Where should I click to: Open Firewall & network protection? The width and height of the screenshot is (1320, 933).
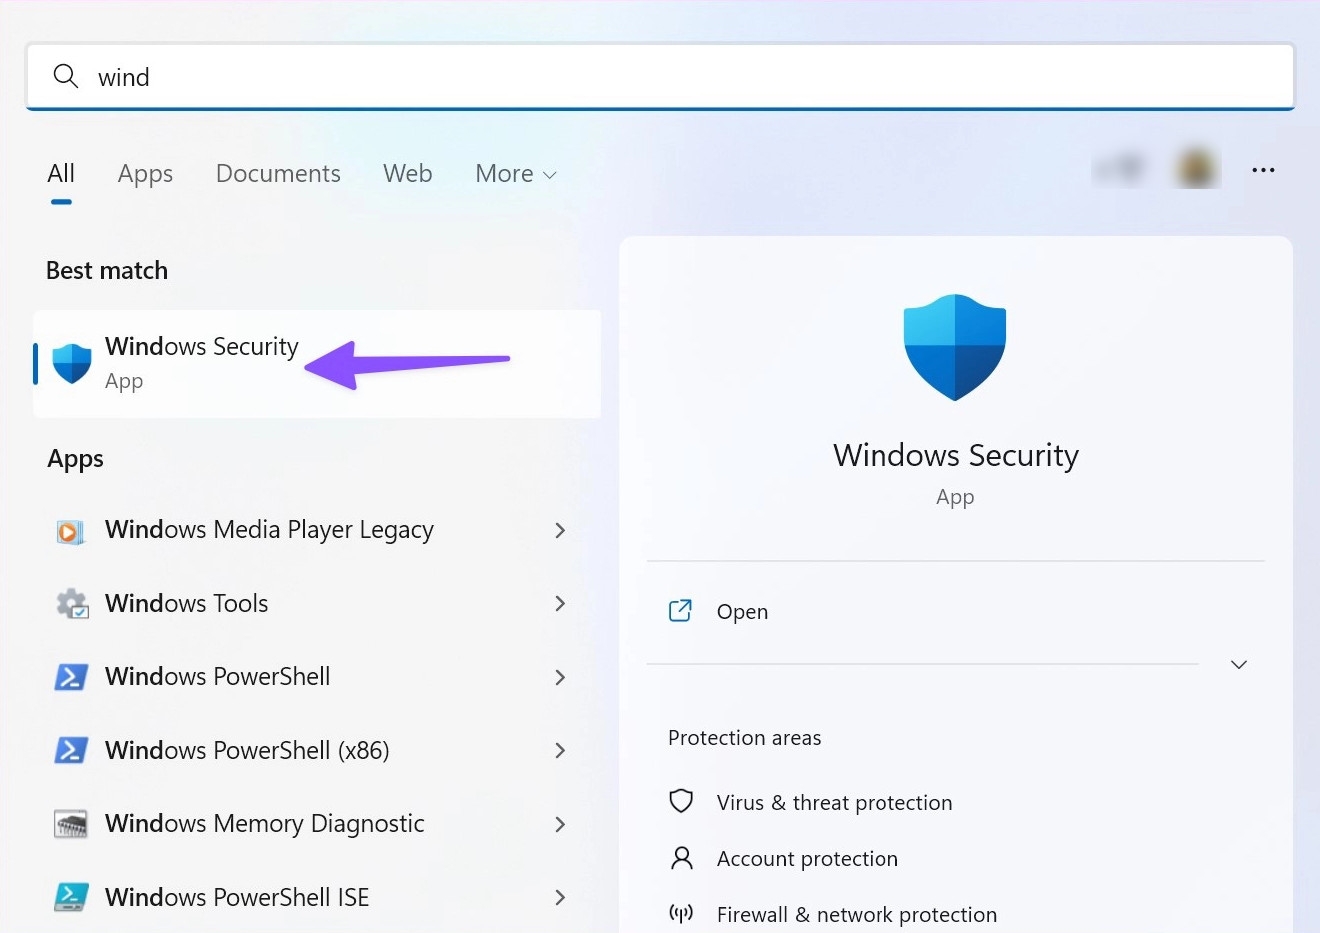pos(855,913)
